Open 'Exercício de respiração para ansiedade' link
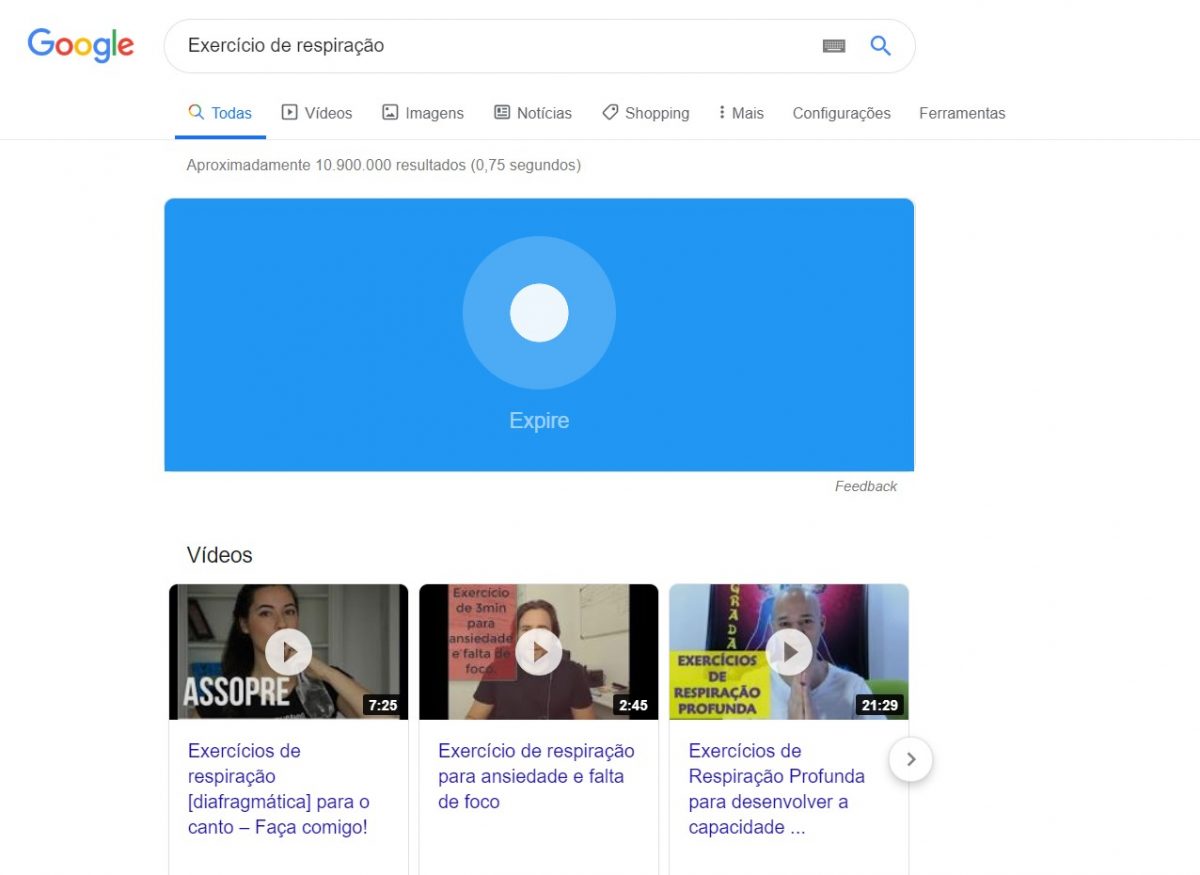 point(536,776)
